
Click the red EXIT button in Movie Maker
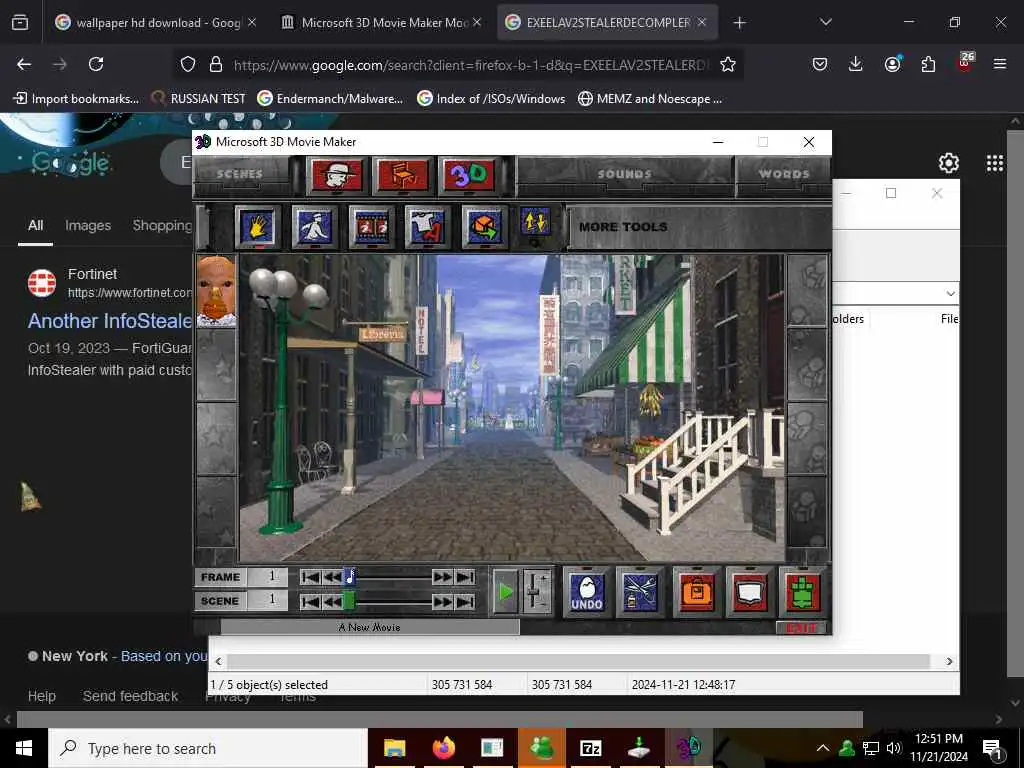click(801, 628)
